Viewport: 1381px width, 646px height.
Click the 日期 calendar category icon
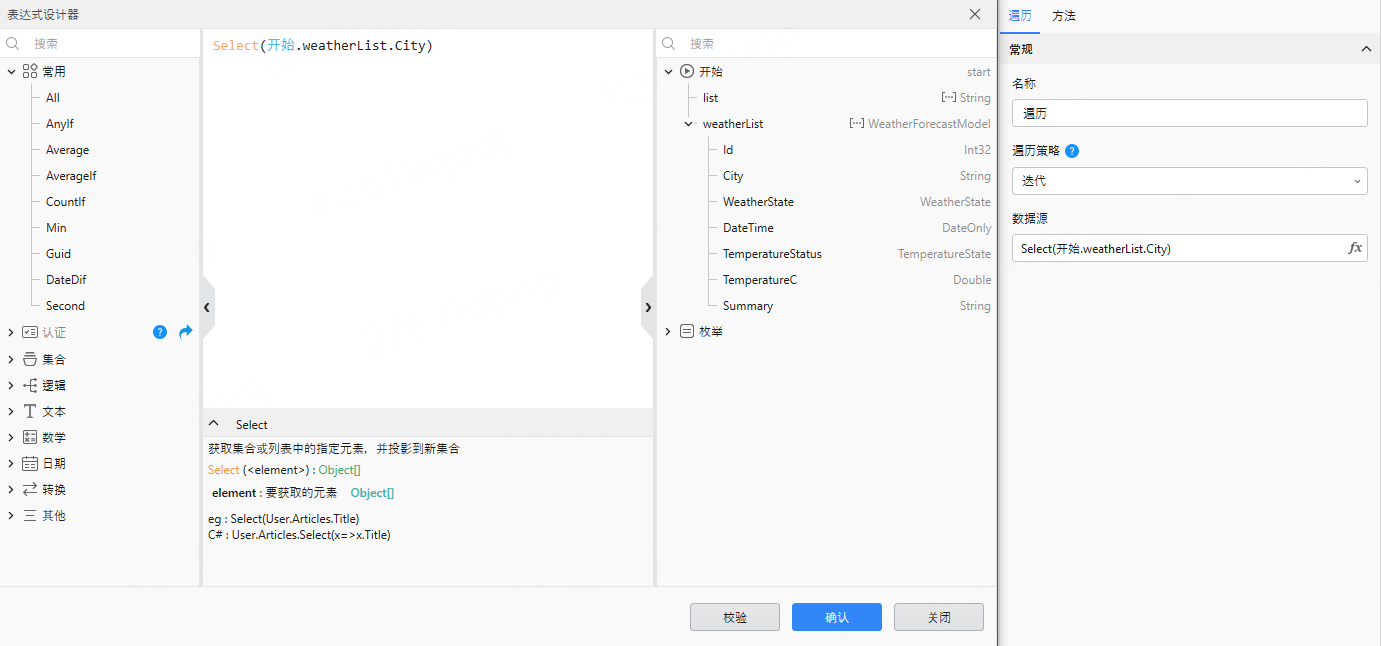(30, 463)
